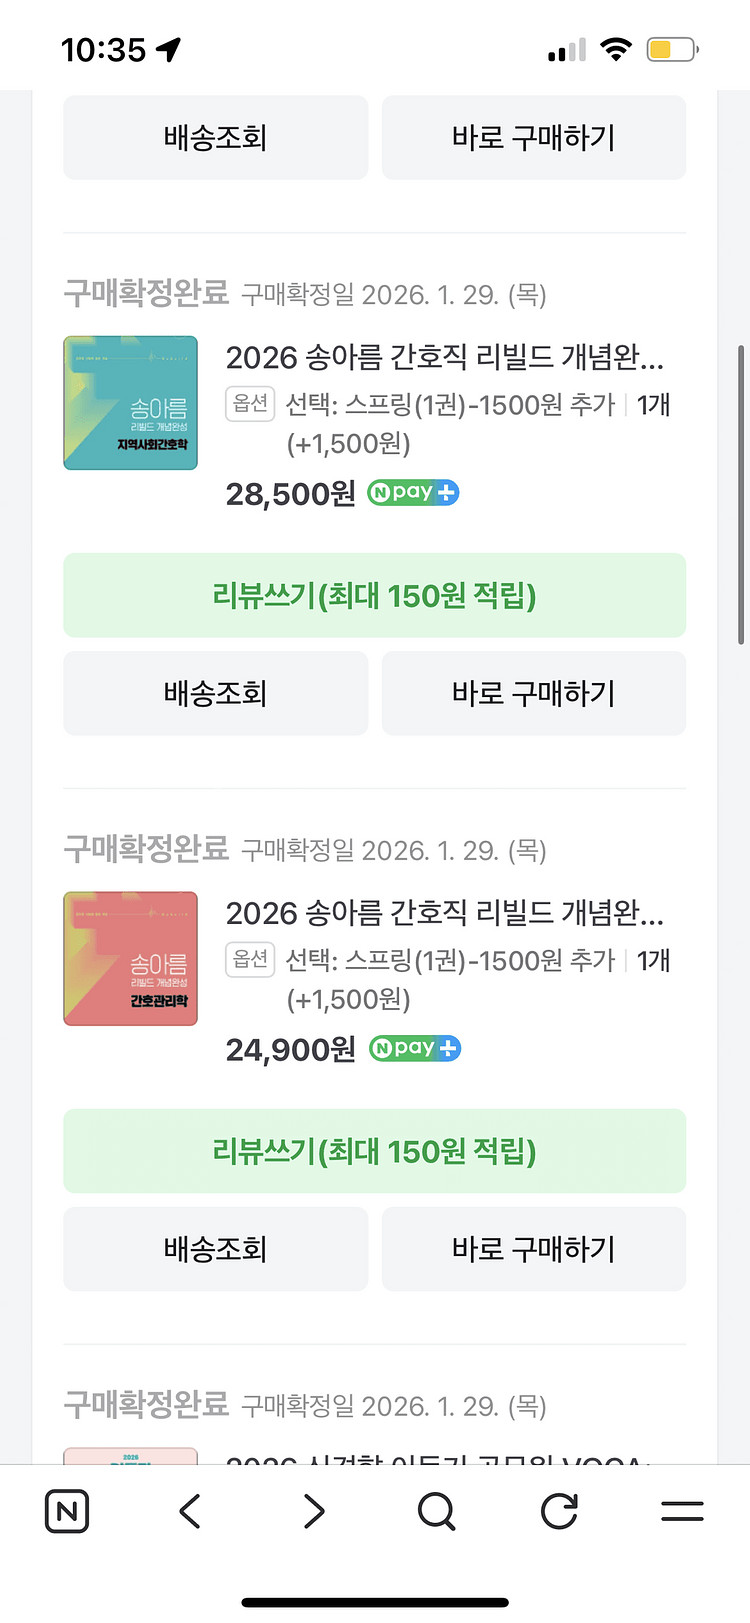Tap the topmost 바로 구매하기 button
Screen dimensions: 750x1623
(x=534, y=138)
